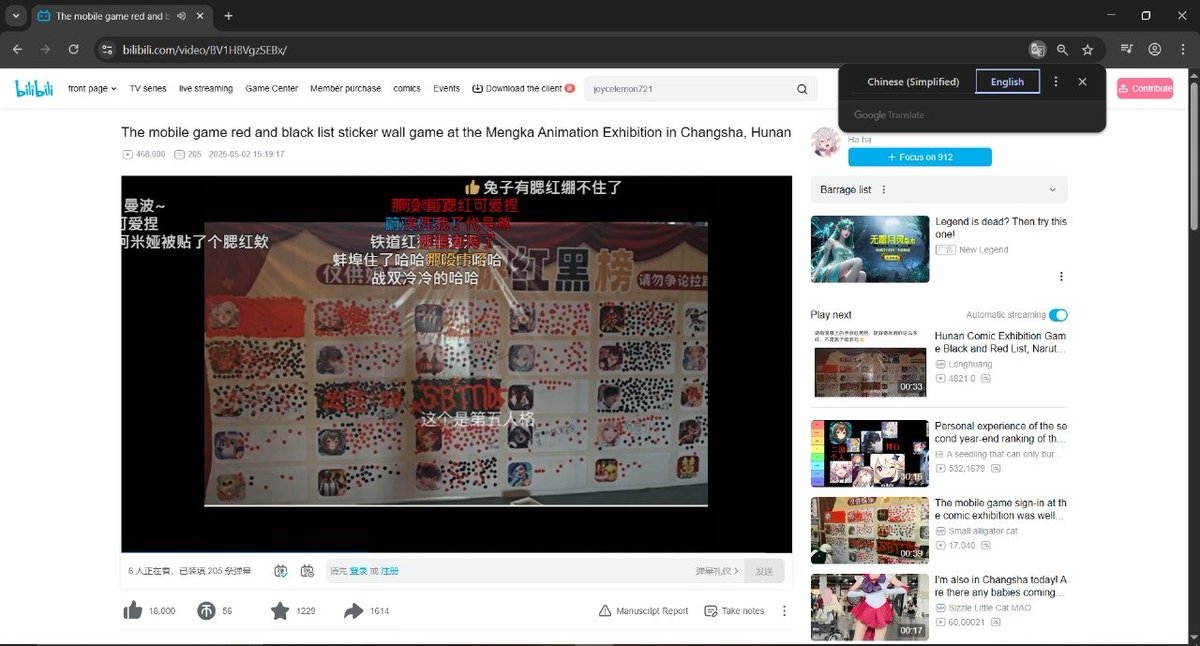Viewport: 1200px width, 646px height.
Task: Open a new browser tab
Action: click(x=229, y=16)
